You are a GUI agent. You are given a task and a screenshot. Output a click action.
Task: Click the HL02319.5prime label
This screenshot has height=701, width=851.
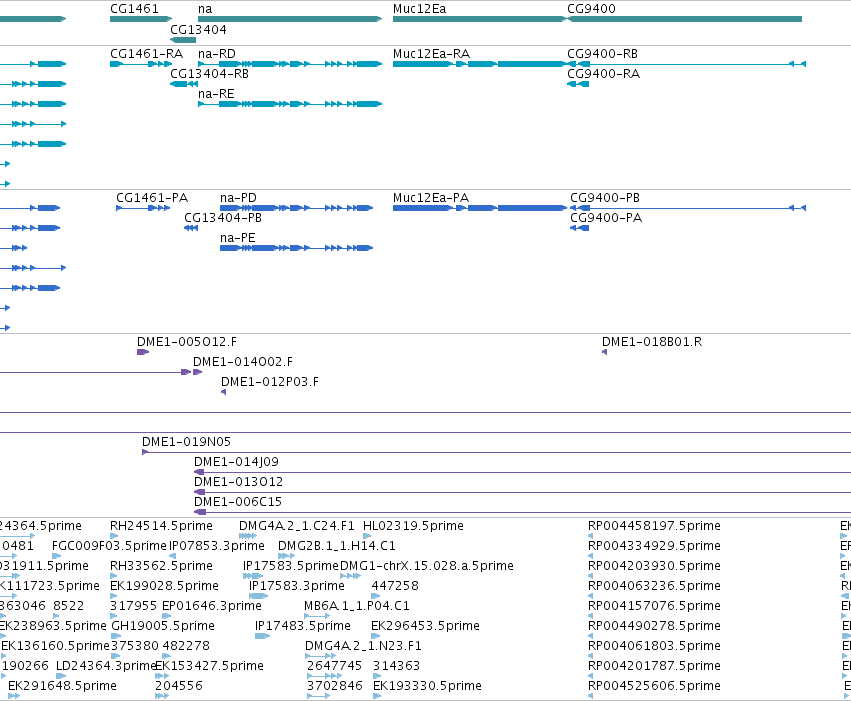tap(413, 526)
